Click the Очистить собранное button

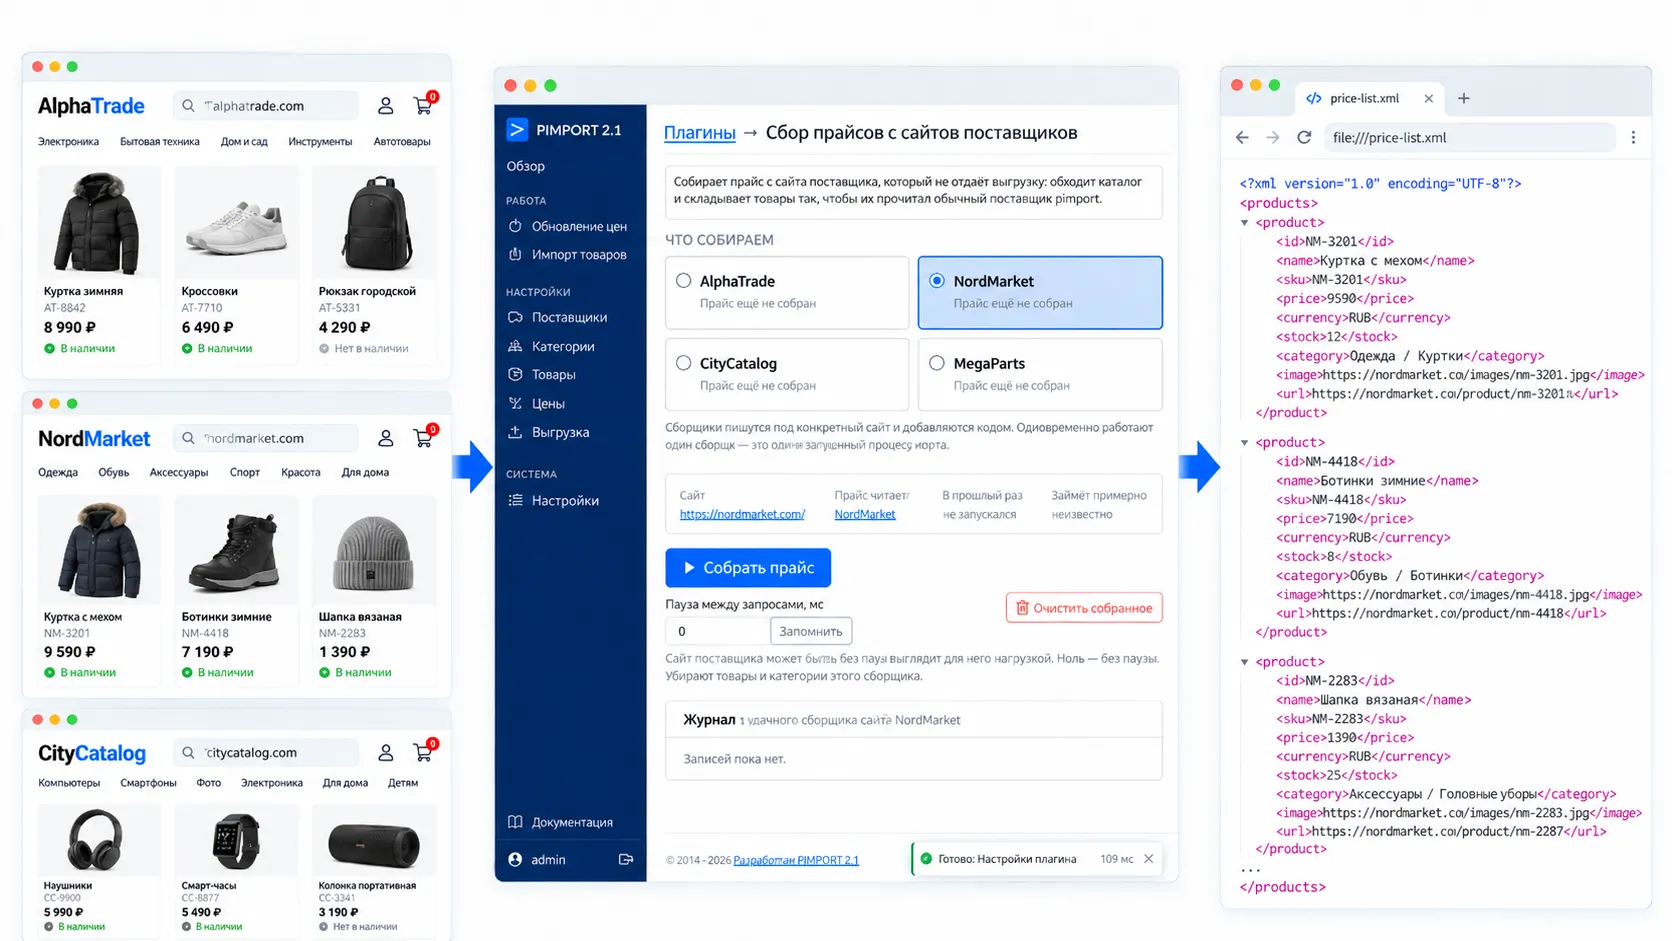(x=1084, y=608)
